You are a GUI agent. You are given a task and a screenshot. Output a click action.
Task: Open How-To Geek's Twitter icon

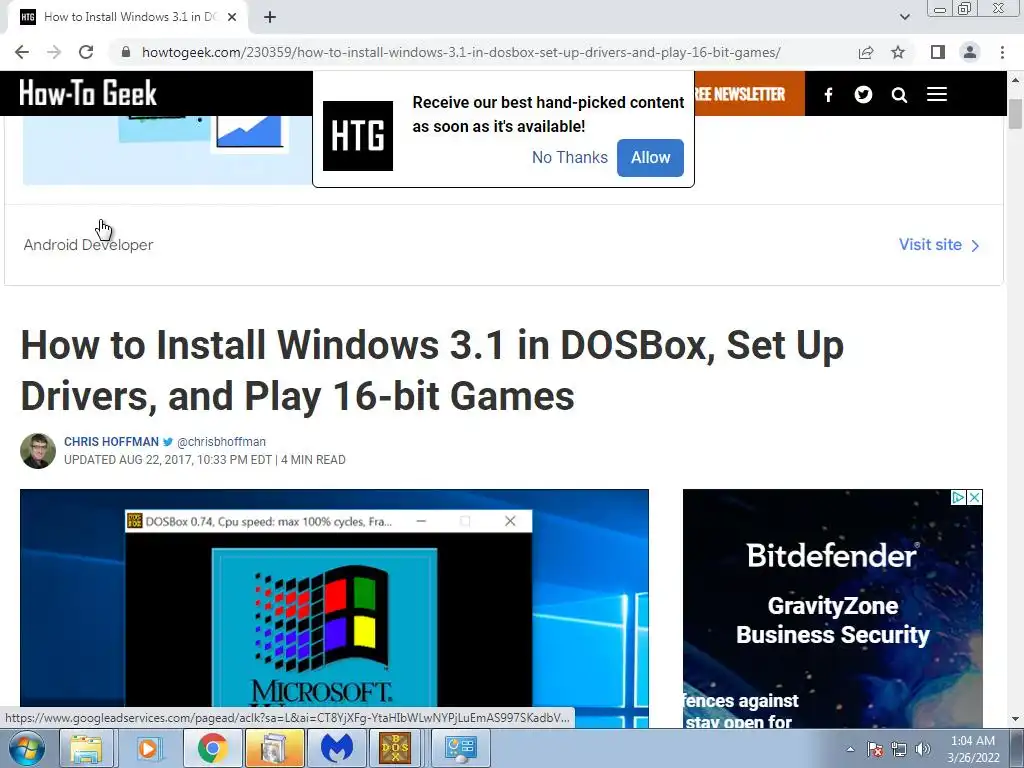coord(863,95)
